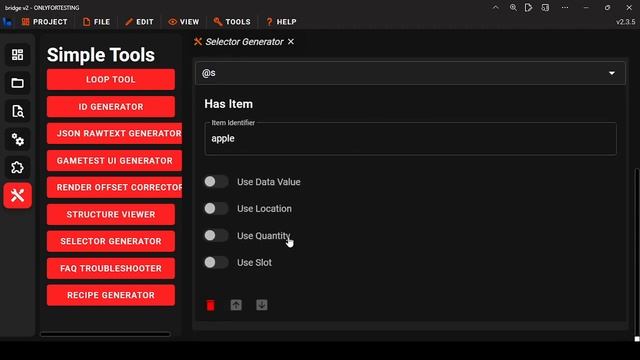Click the zoom magnifier icon in title bar
The height and width of the screenshot is (360, 640).
[513, 7]
